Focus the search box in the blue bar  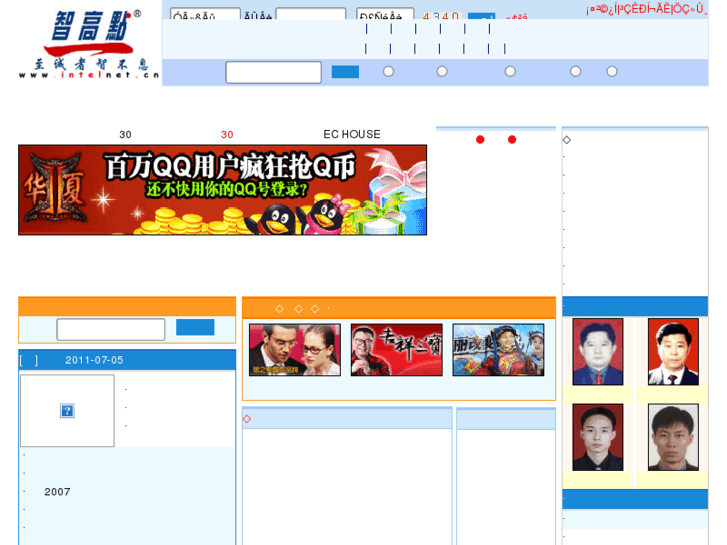pyautogui.click(x=274, y=72)
